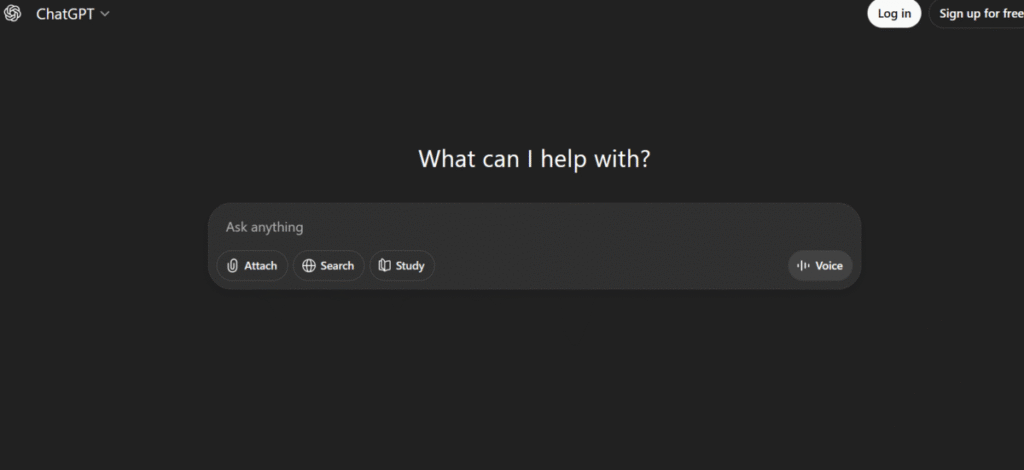
Task: Click the Voice text label
Action: pyautogui.click(x=829, y=266)
